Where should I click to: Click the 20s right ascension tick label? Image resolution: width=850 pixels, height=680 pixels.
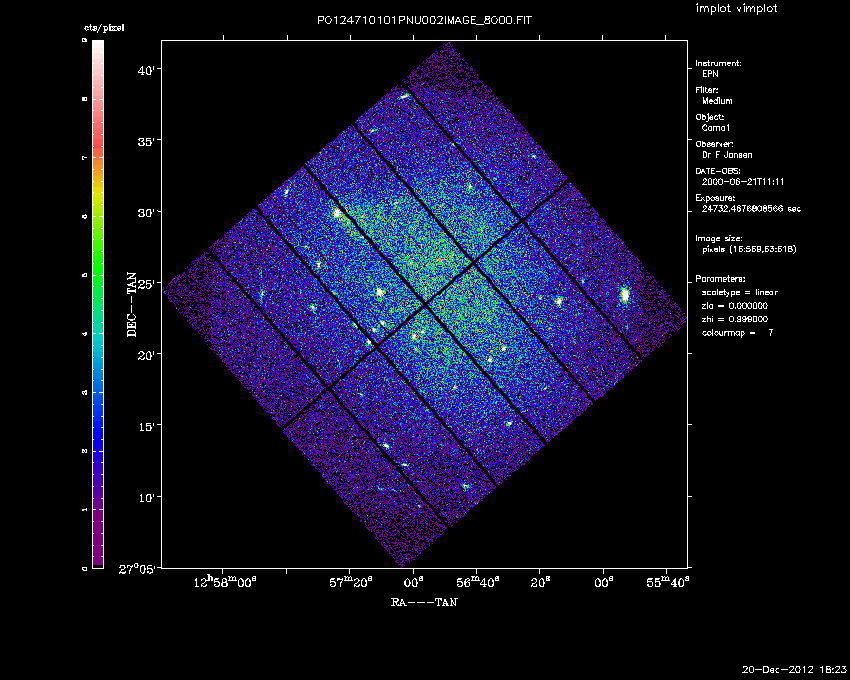coord(540,582)
